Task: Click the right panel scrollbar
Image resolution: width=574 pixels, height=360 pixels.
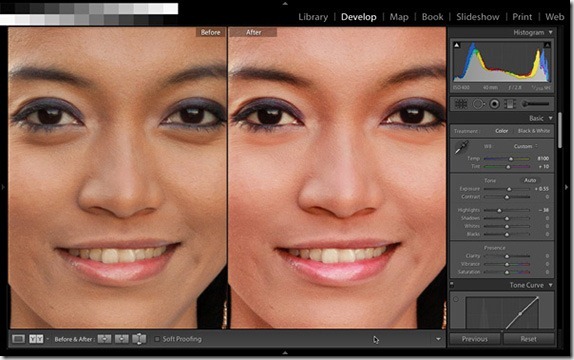Action: tap(560, 130)
